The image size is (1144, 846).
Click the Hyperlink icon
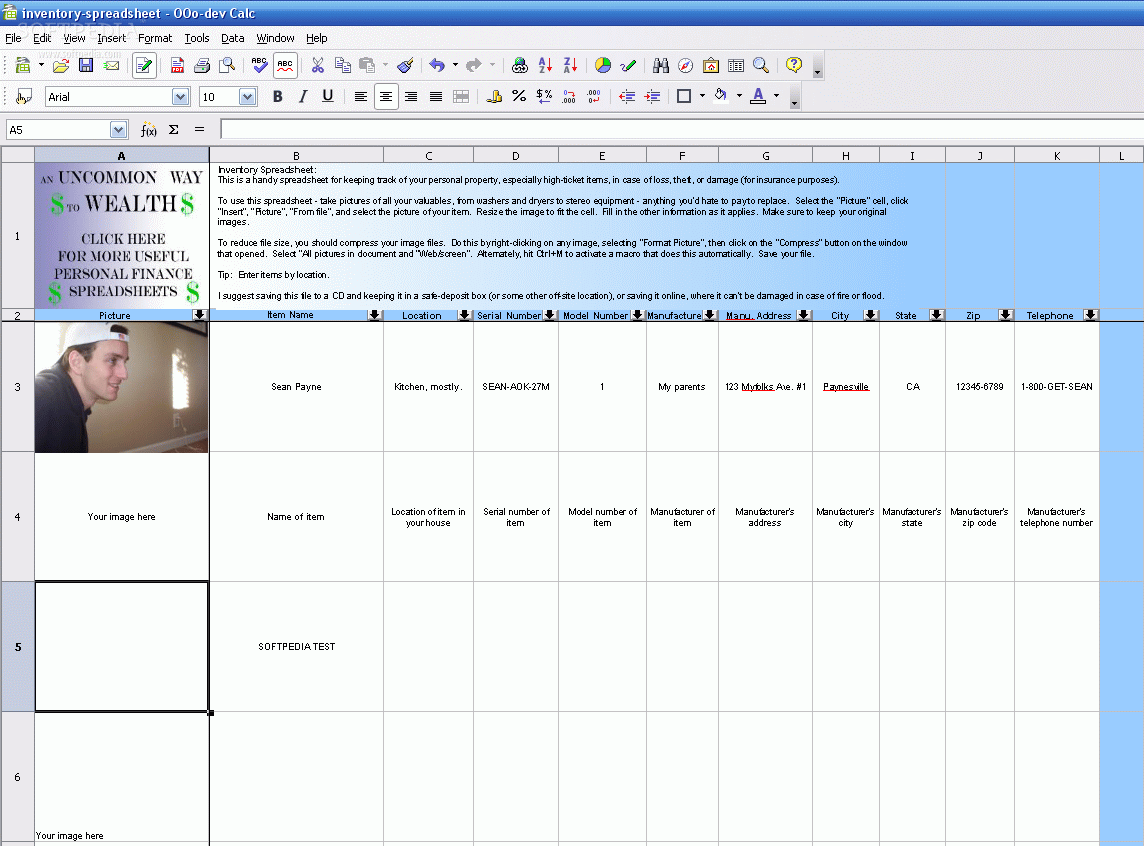click(x=519, y=66)
